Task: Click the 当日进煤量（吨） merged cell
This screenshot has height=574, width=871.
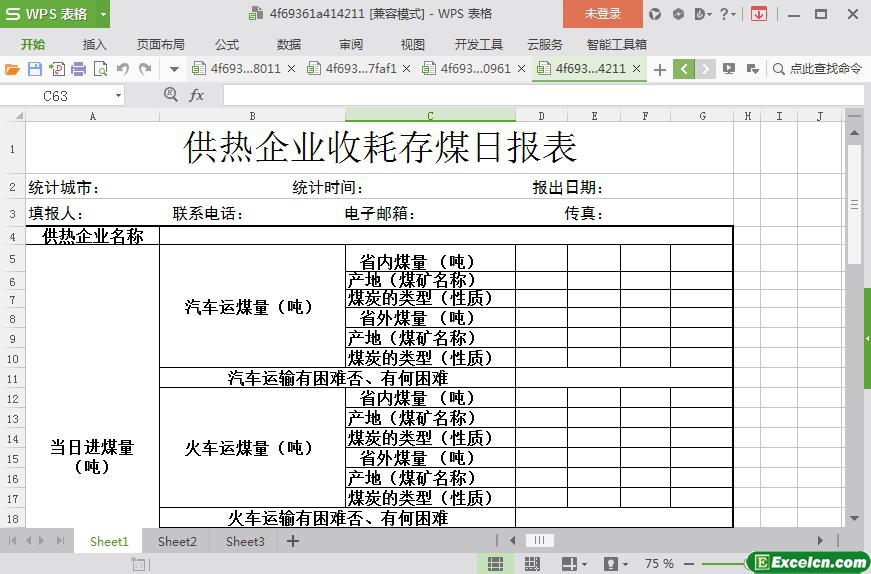Action: [92, 456]
